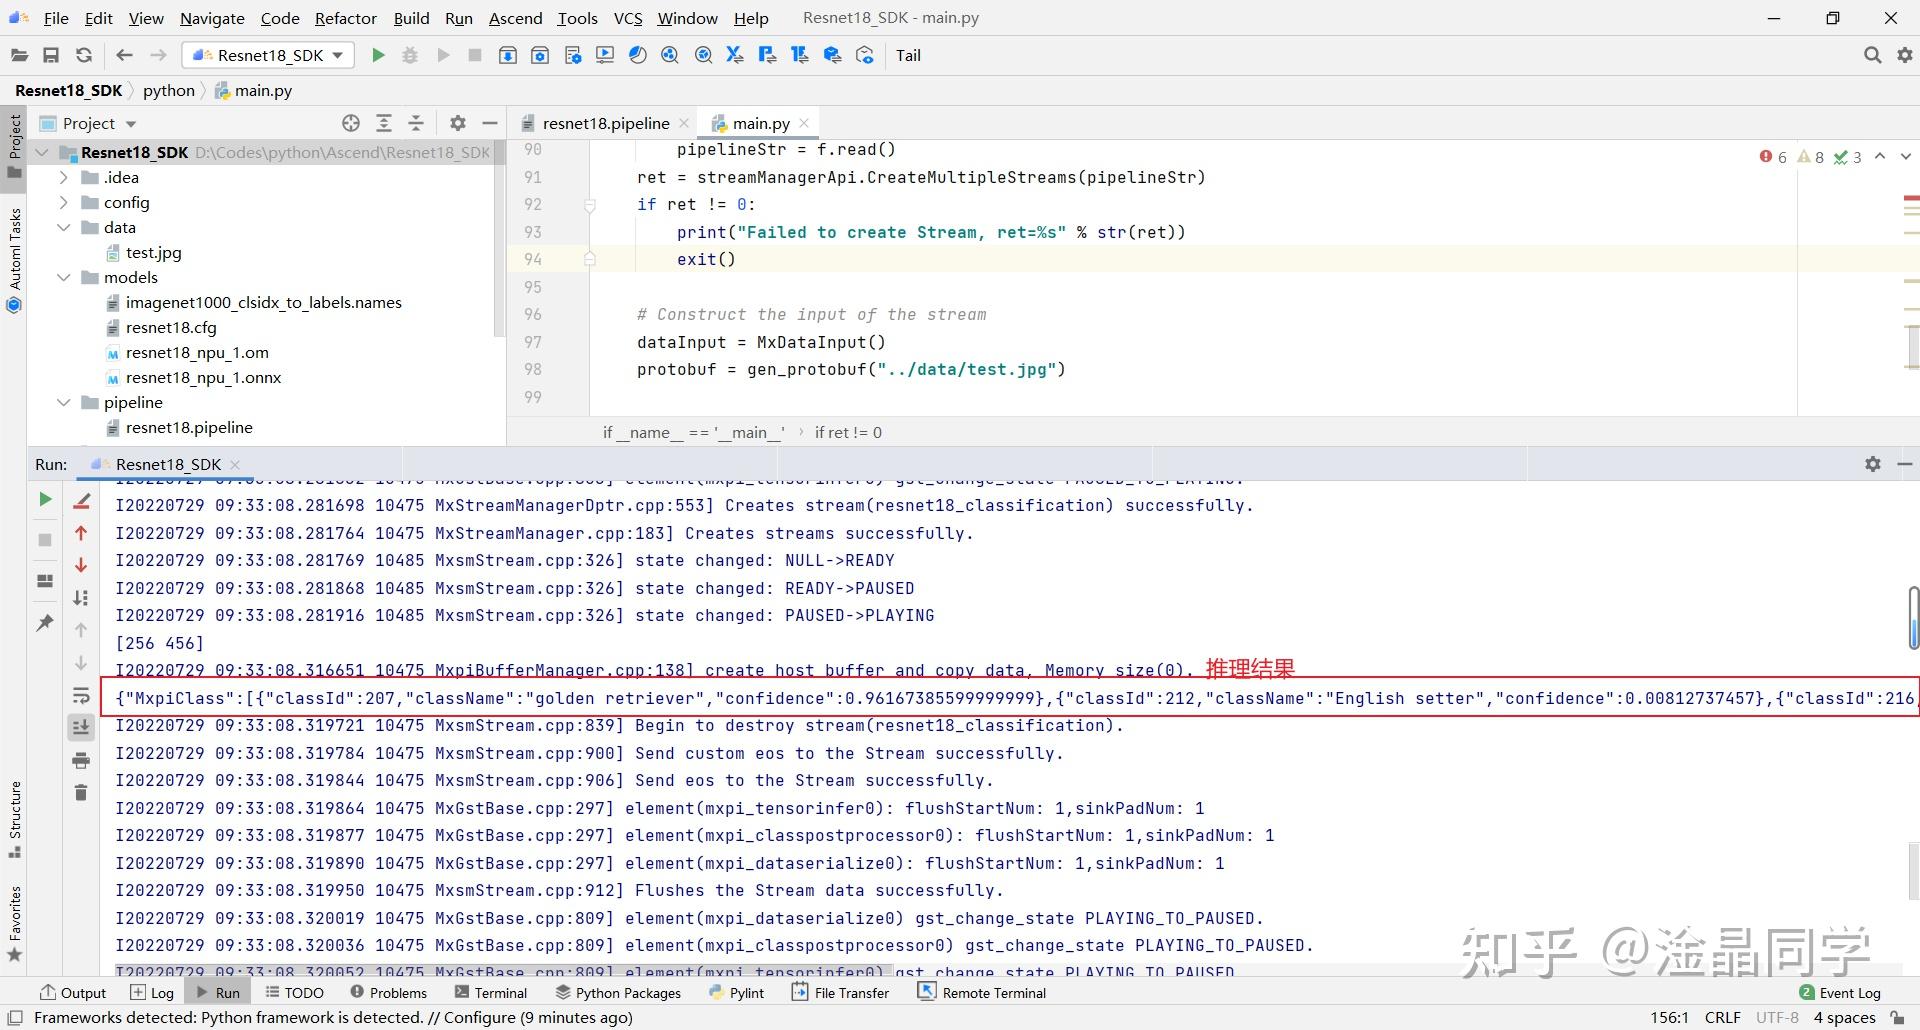The height and width of the screenshot is (1030, 1920).
Task: Click the Save All icon
Action: point(51,55)
